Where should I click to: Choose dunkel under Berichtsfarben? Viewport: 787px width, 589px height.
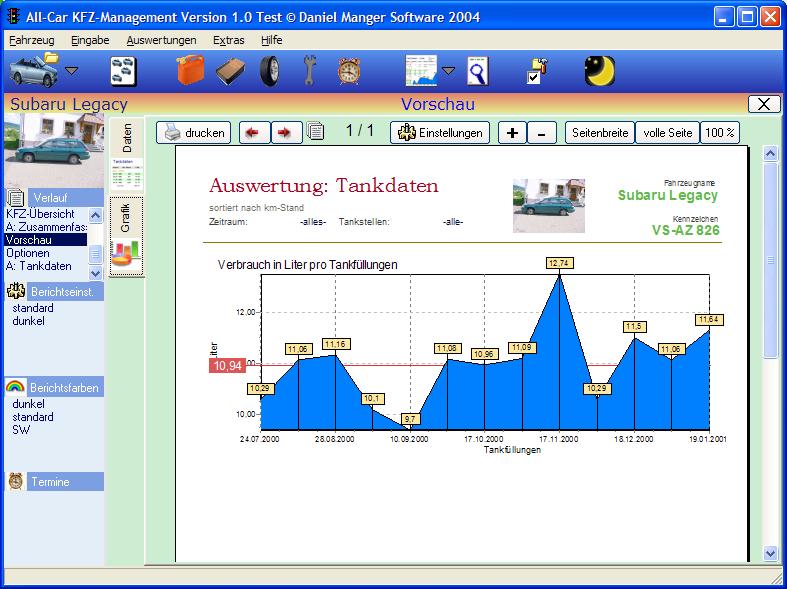point(29,404)
